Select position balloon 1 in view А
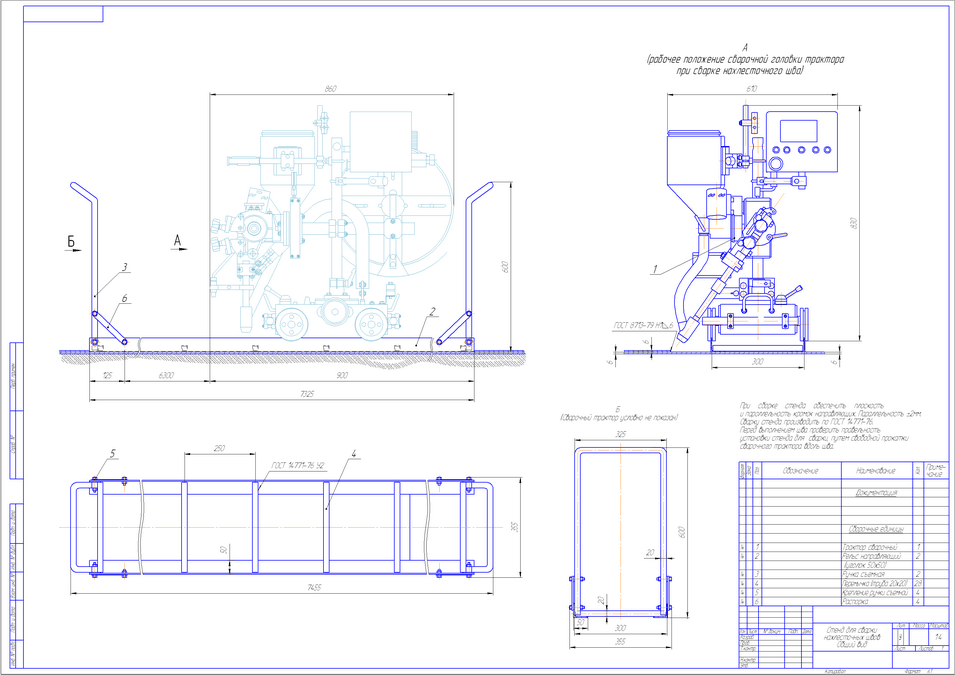The width and height of the screenshot is (955, 675). (655, 269)
